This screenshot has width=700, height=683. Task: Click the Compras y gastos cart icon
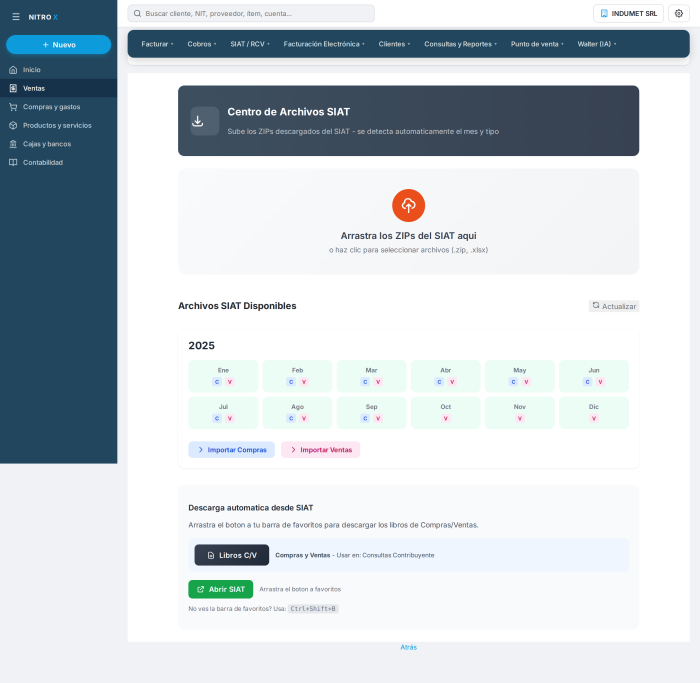pyautogui.click(x=13, y=107)
